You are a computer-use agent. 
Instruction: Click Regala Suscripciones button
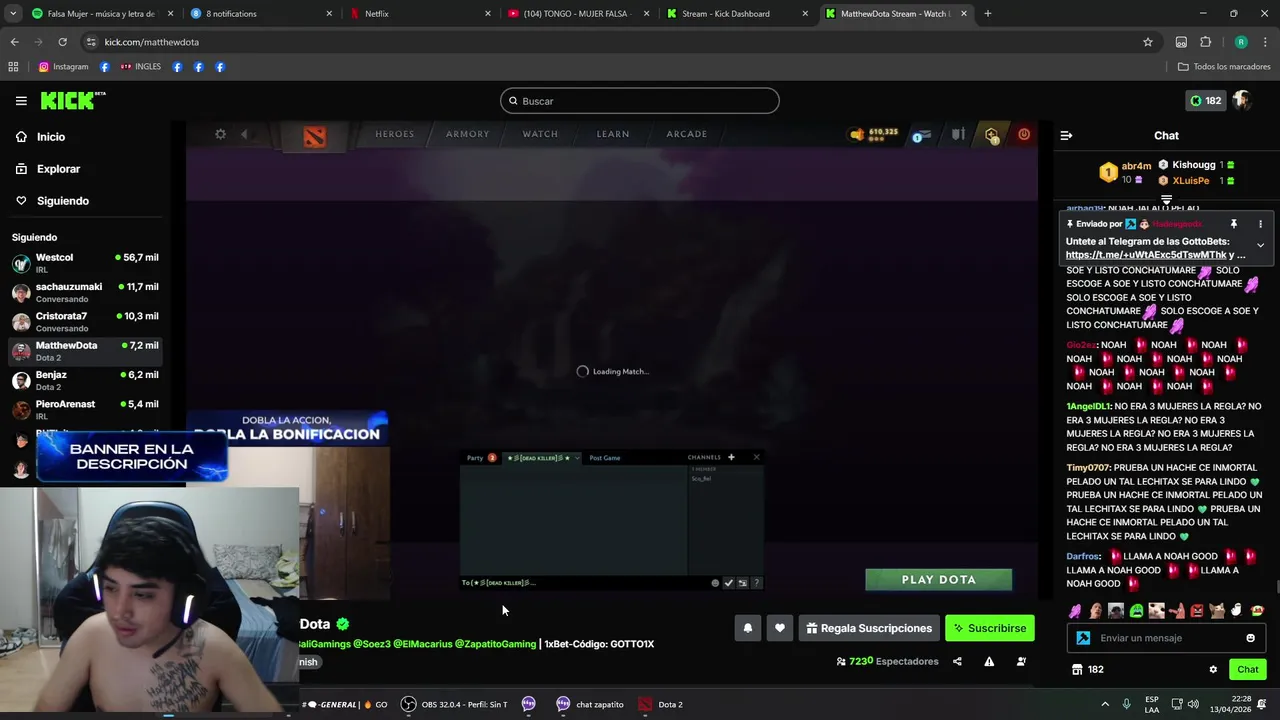(x=869, y=628)
